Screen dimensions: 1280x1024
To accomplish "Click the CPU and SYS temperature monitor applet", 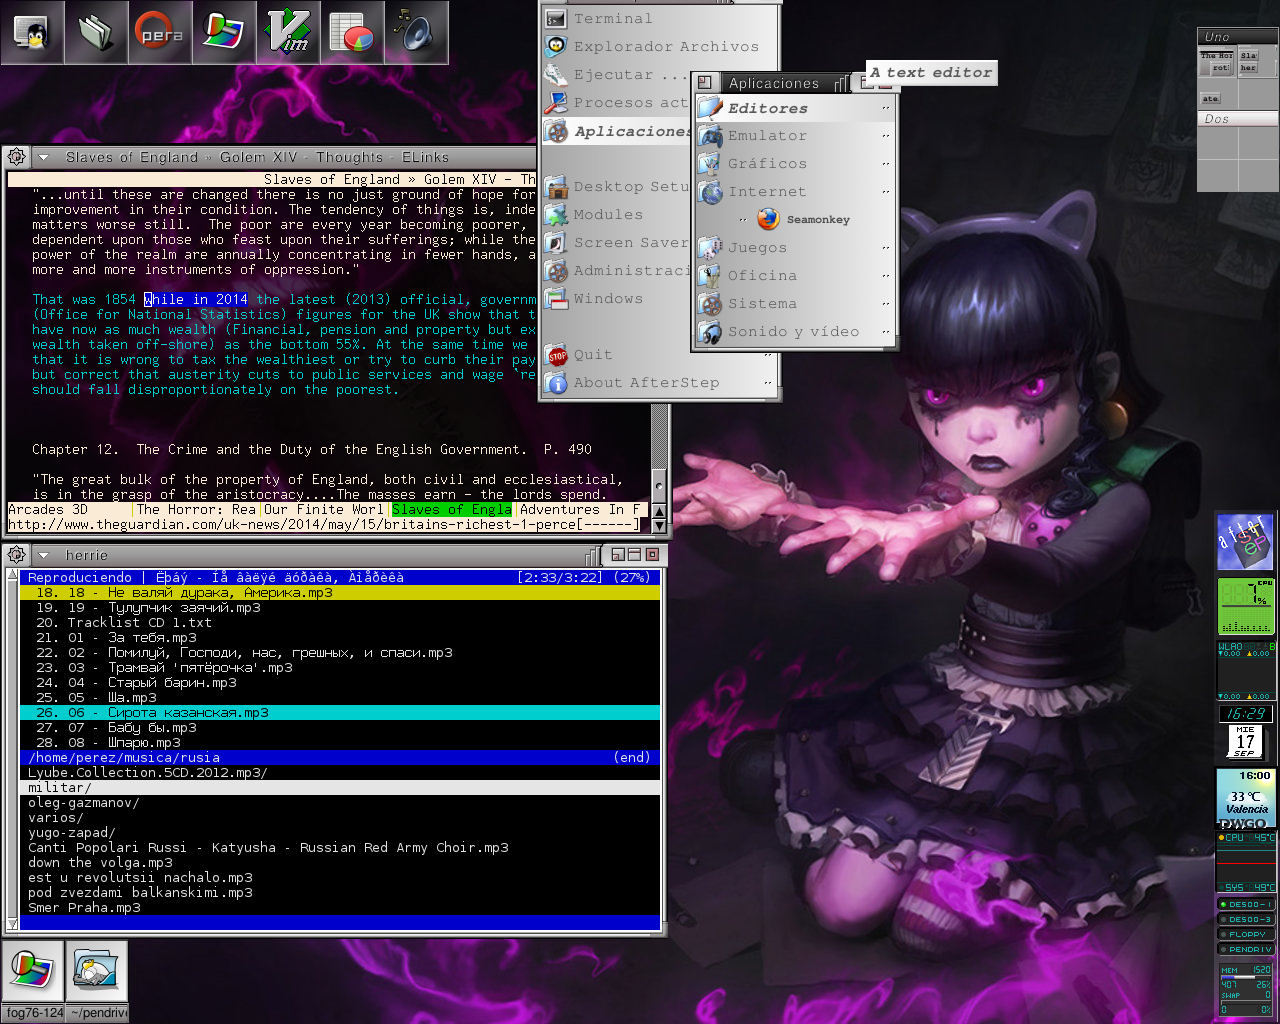I will click(1246, 862).
